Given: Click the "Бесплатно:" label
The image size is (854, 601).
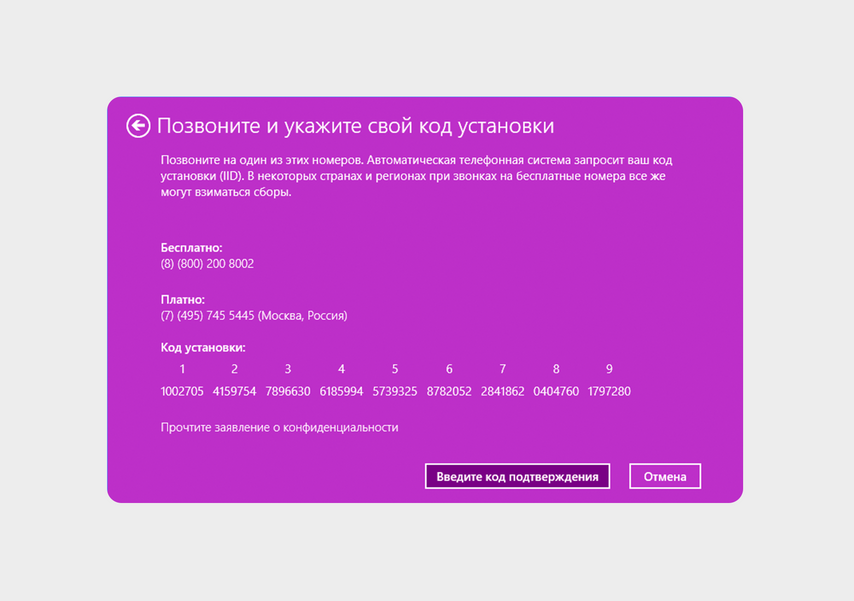Looking at the screenshot, I should [x=192, y=247].
